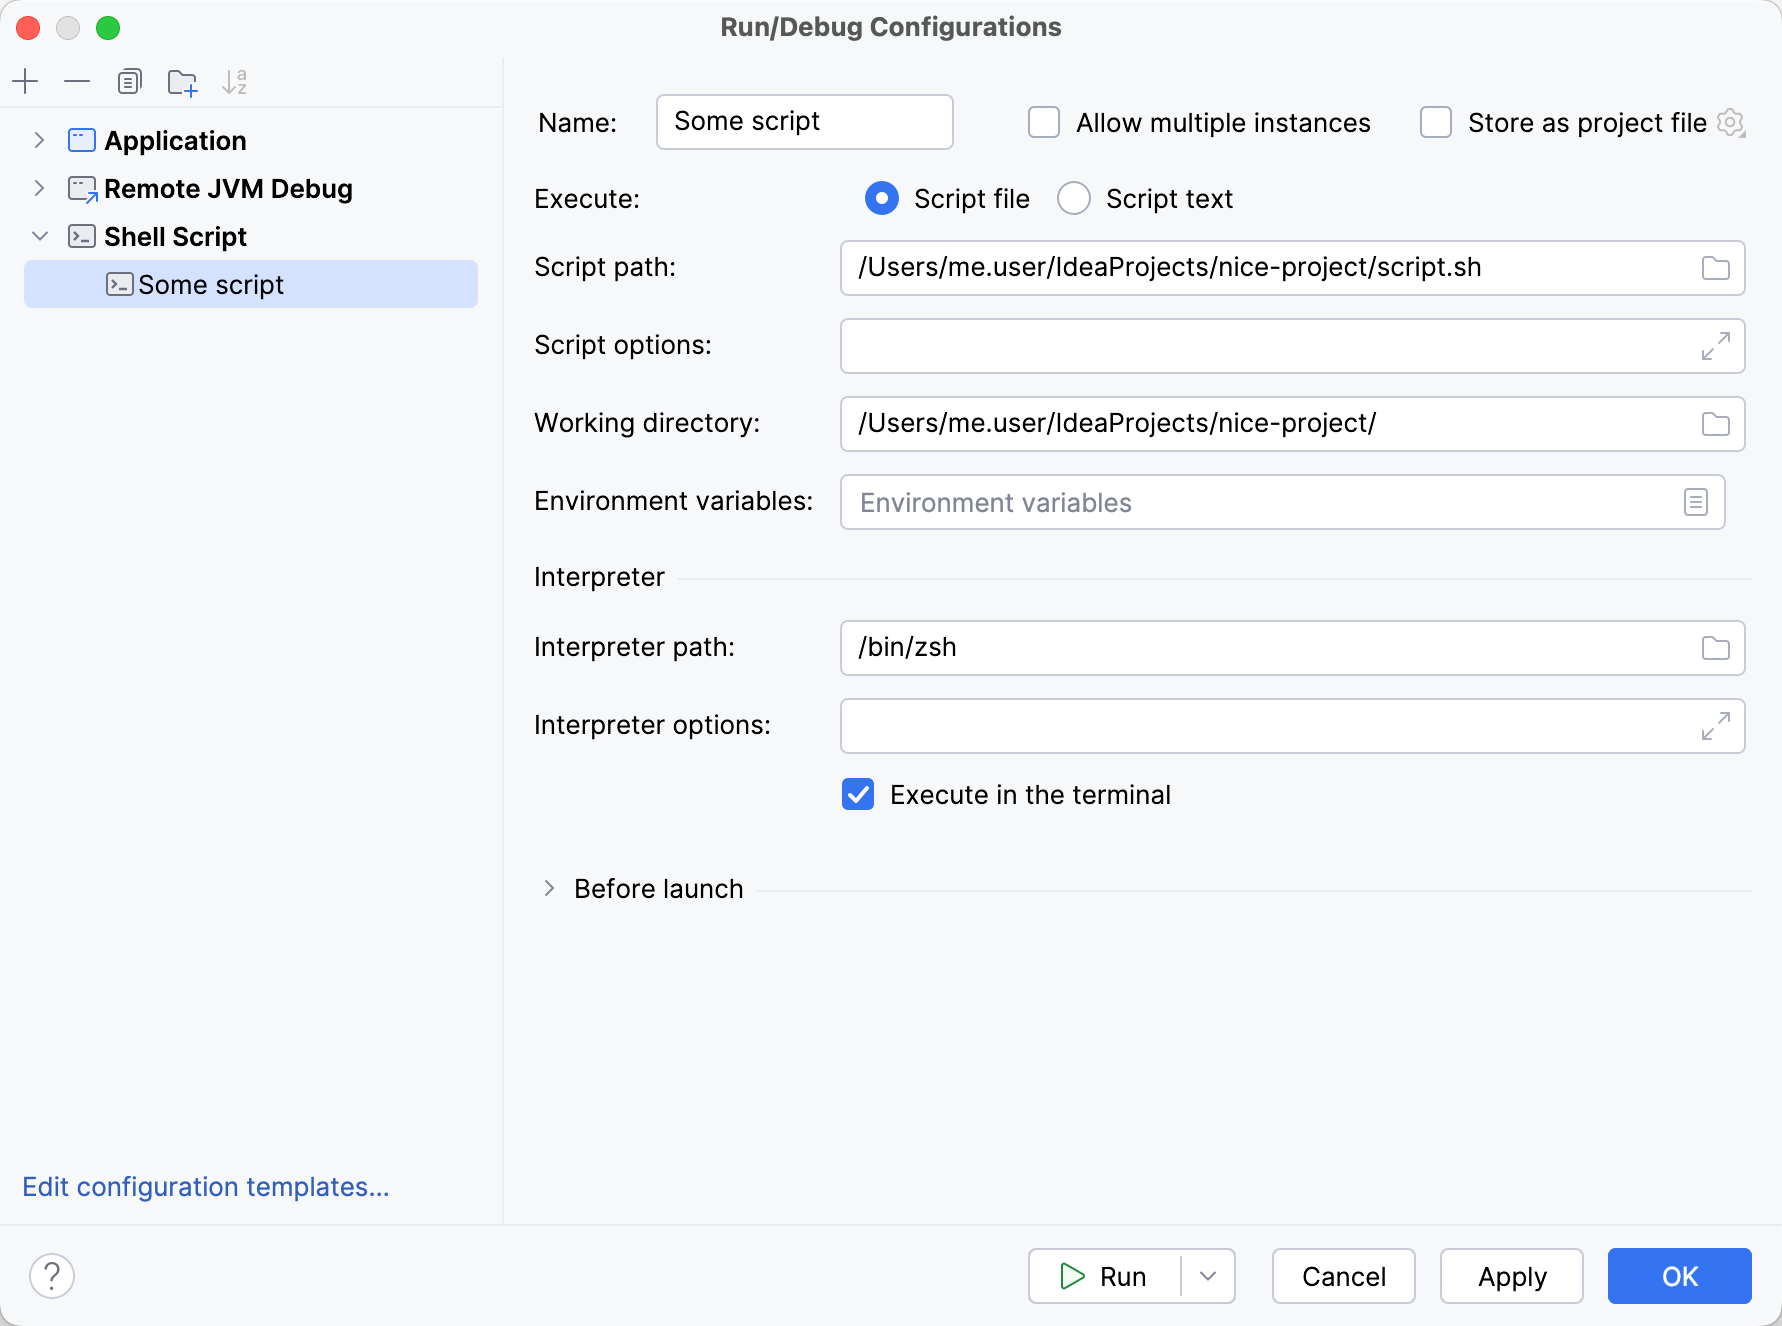Select the Script text radio button
The height and width of the screenshot is (1326, 1782).
(1073, 198)
